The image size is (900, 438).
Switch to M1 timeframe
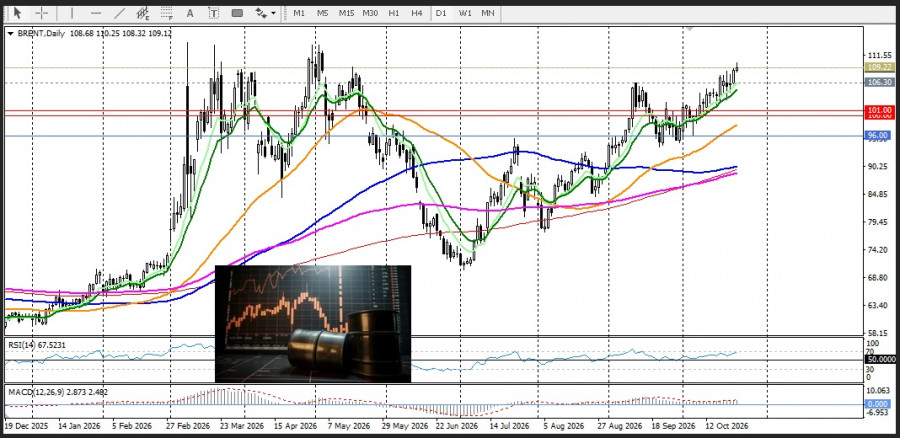299,13
